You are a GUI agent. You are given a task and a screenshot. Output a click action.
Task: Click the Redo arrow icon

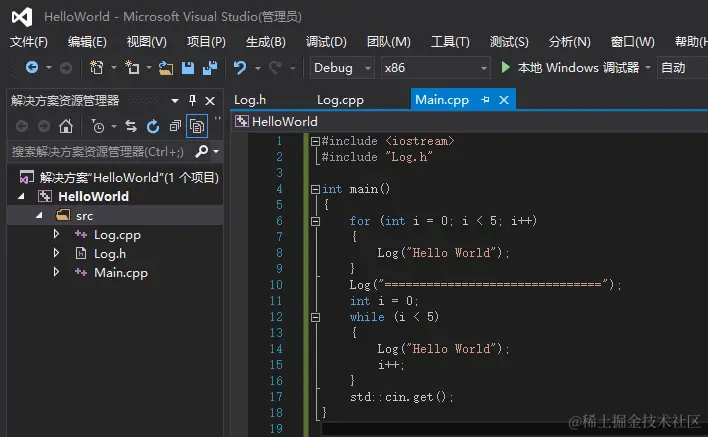(275, 68)
